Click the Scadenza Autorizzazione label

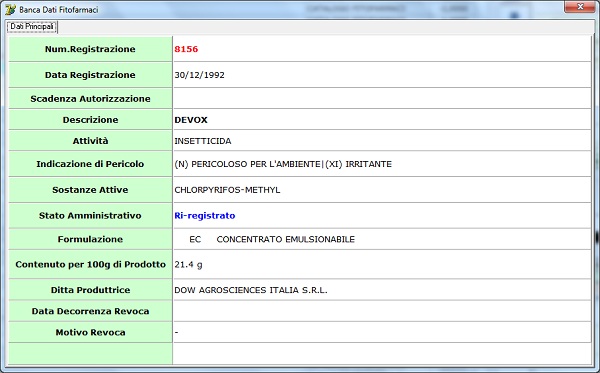pos(90,99)
